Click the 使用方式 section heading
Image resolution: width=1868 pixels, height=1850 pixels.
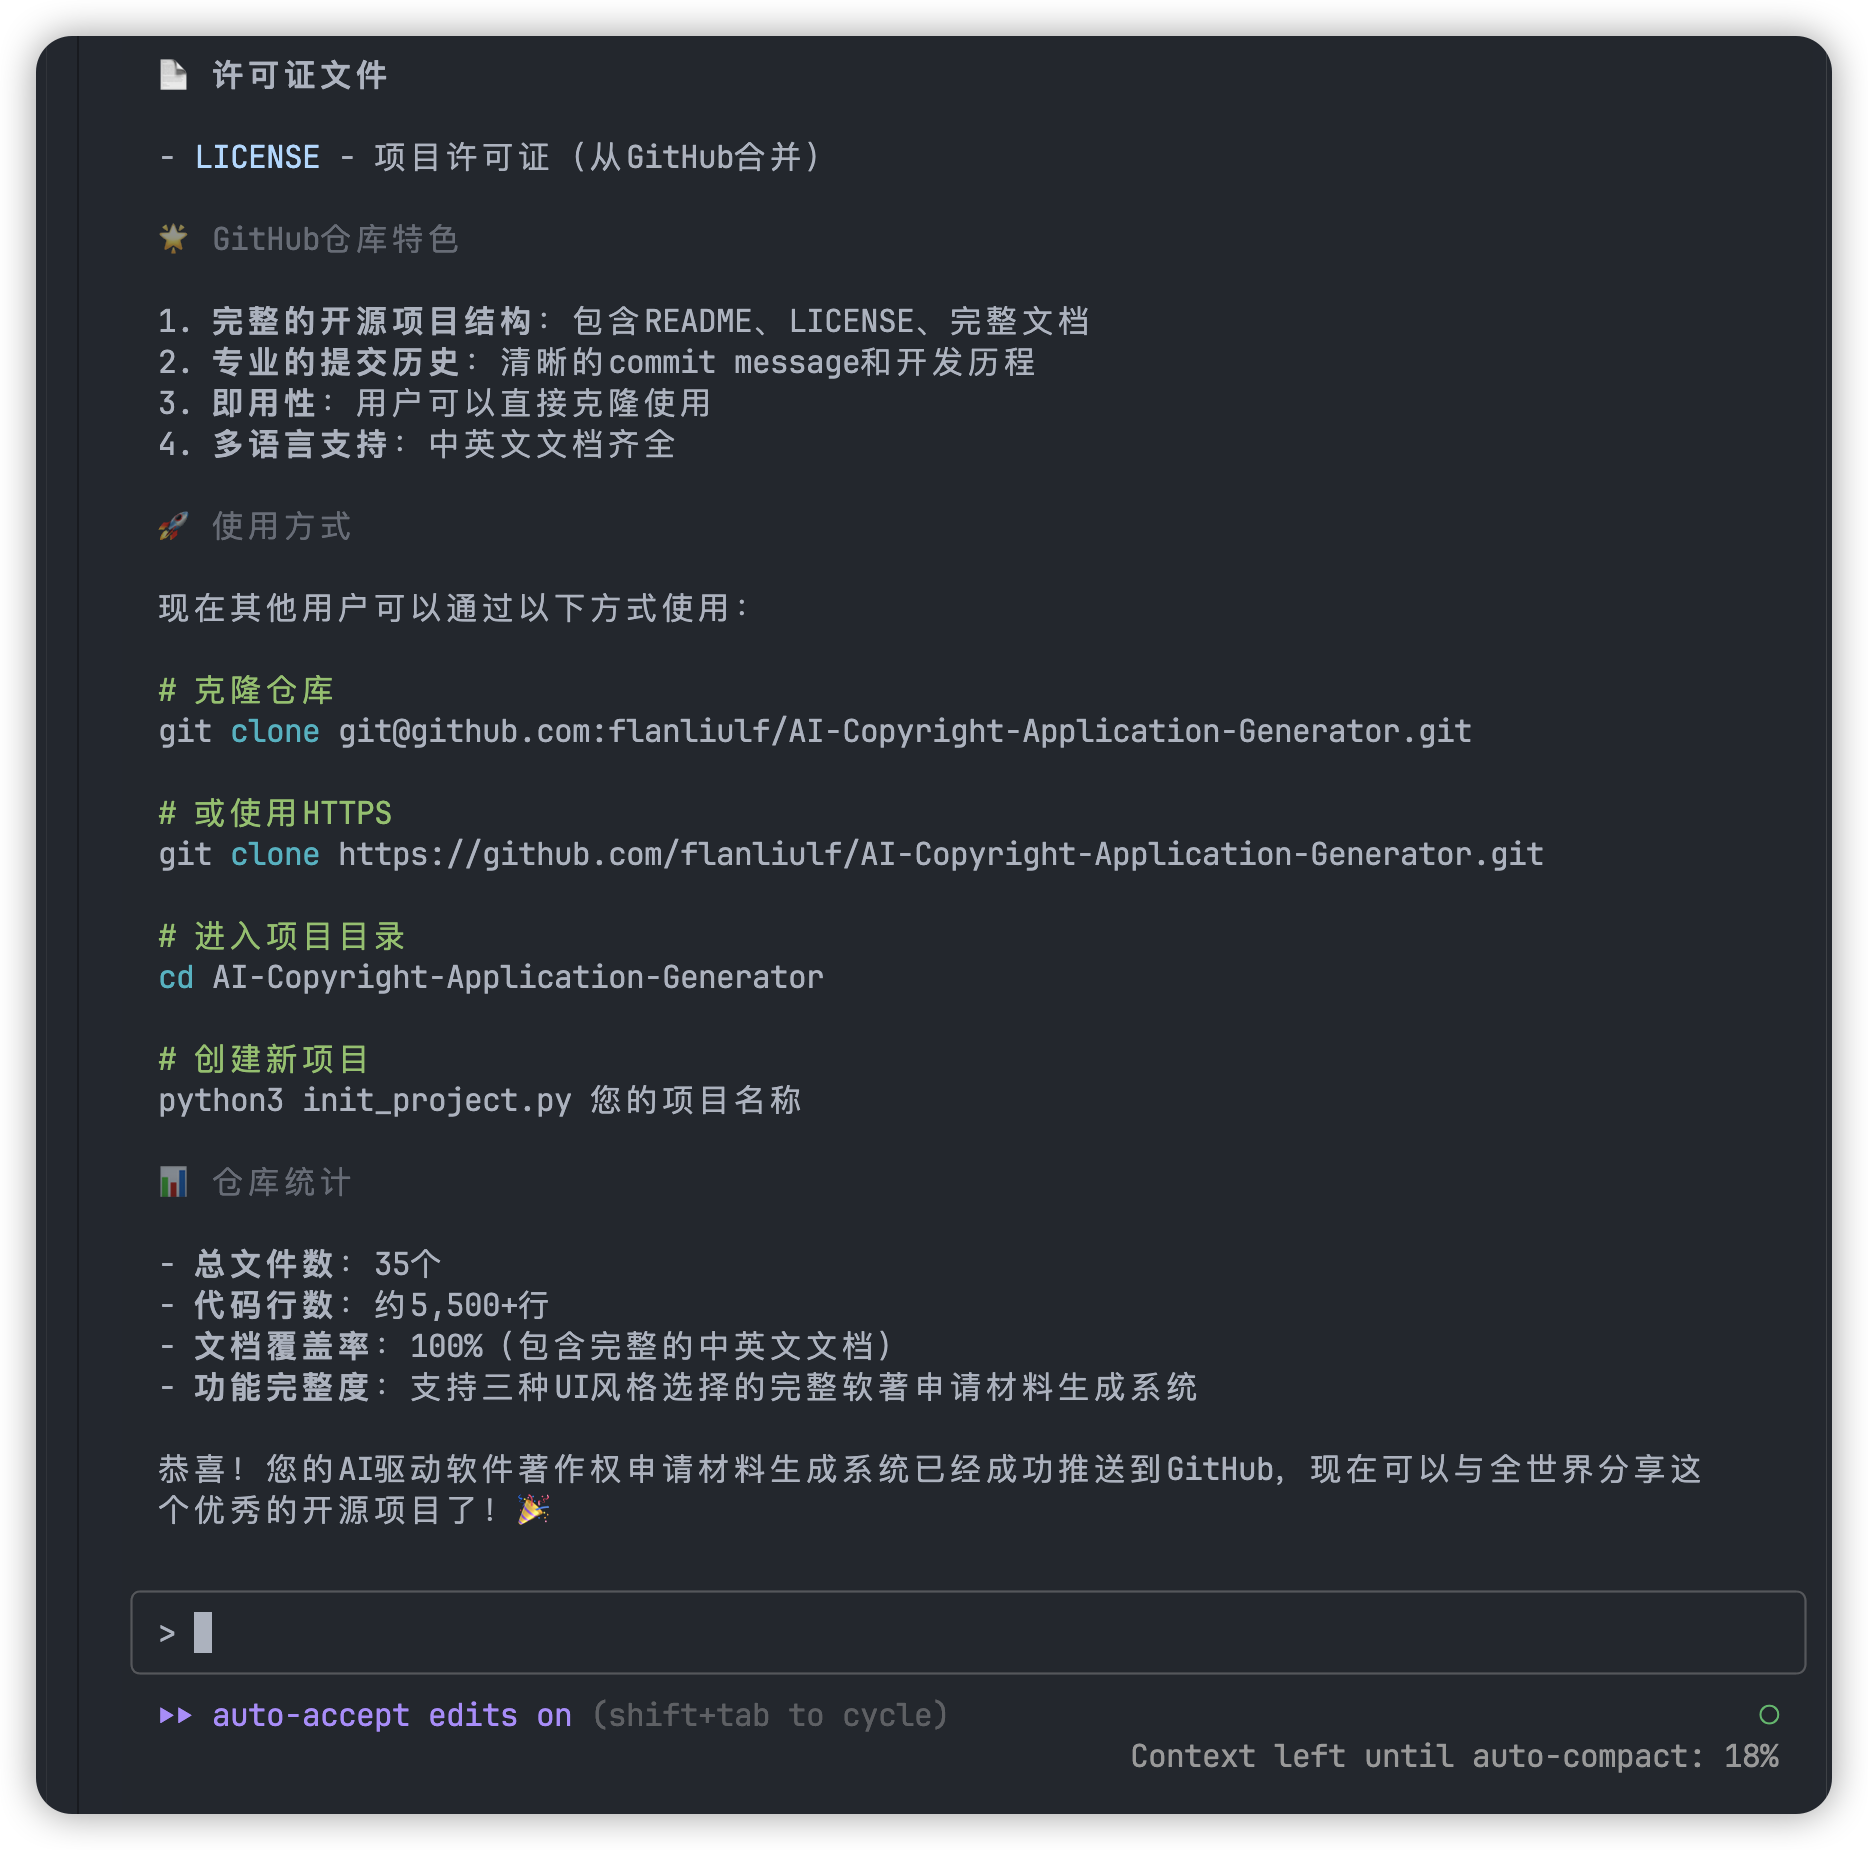coord(281,526)
